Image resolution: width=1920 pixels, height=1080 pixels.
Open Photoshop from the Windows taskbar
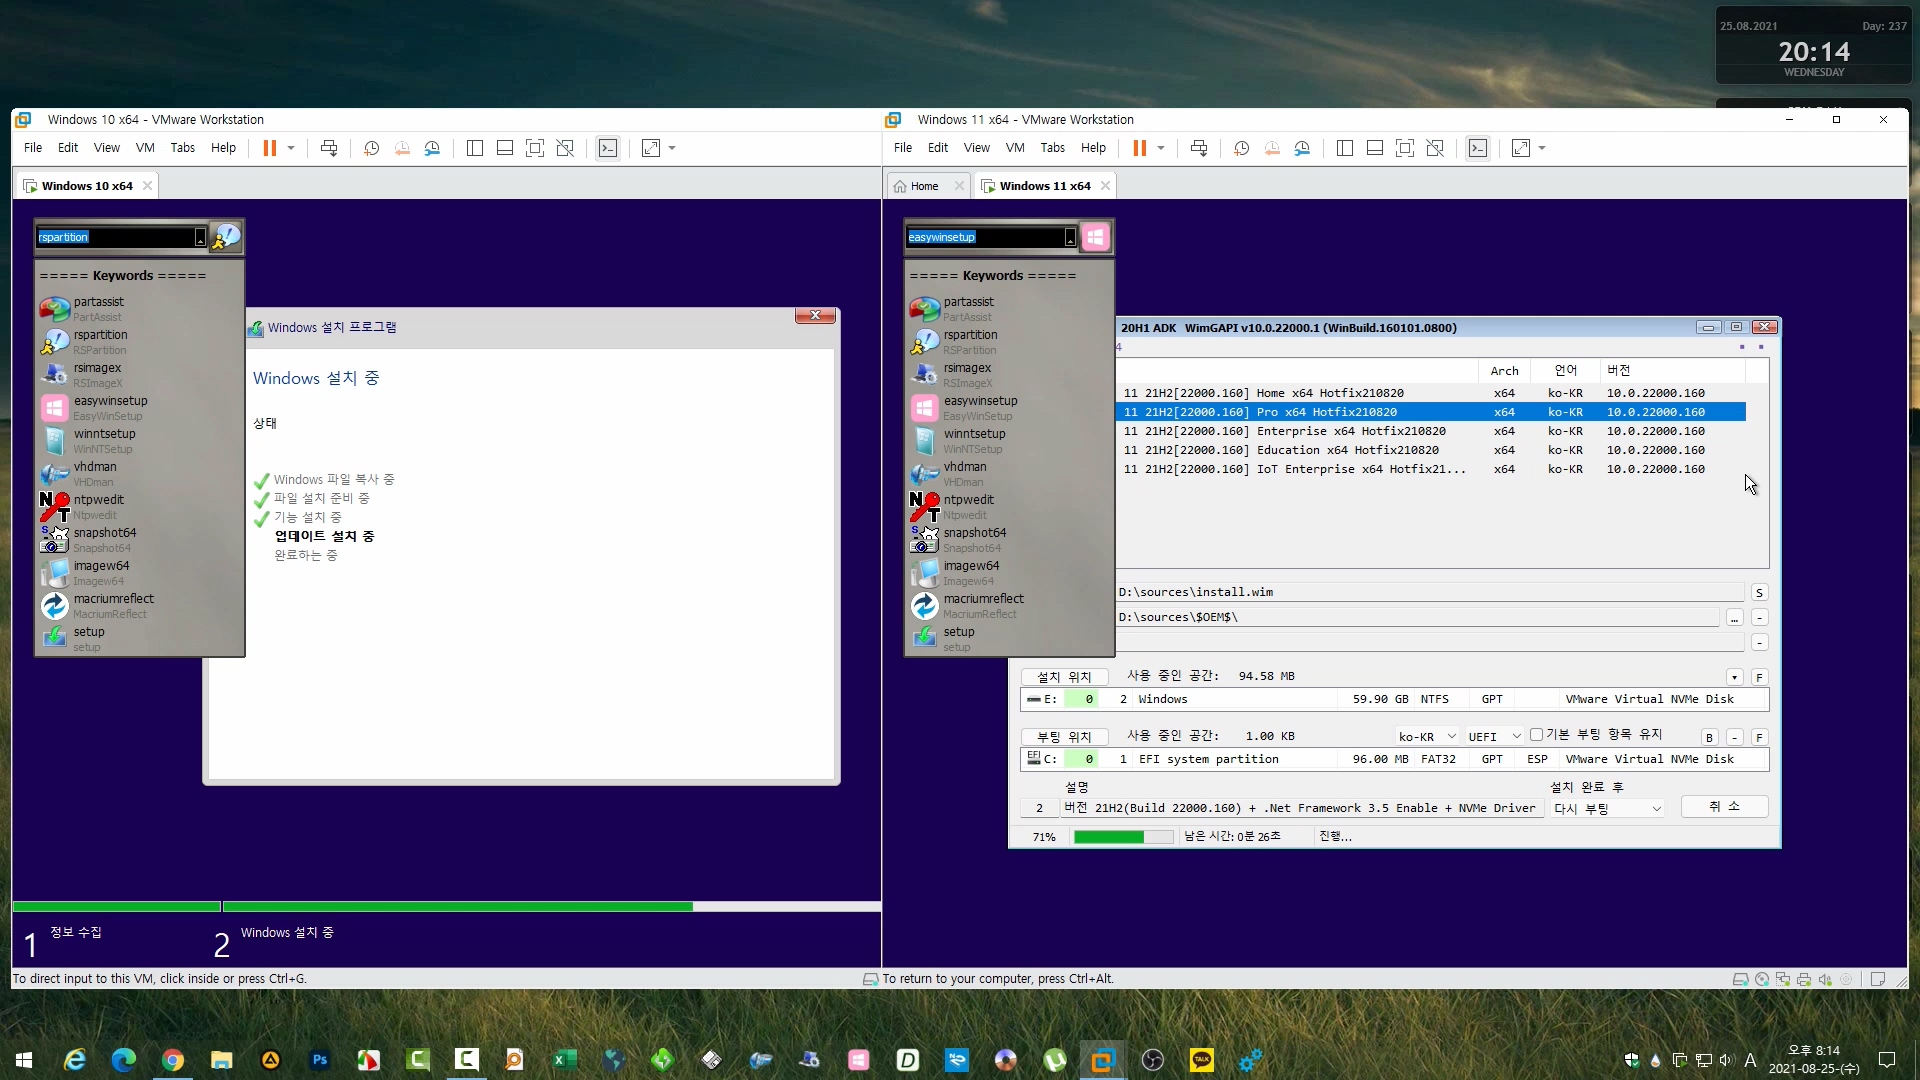click(320, 1059)
